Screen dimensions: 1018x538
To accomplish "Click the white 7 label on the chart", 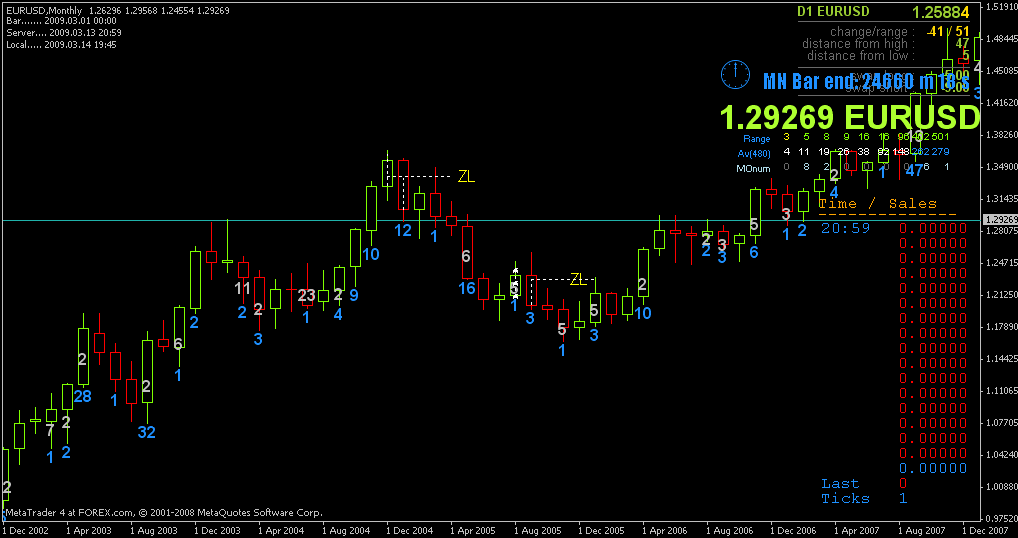I will click(50, 429).
